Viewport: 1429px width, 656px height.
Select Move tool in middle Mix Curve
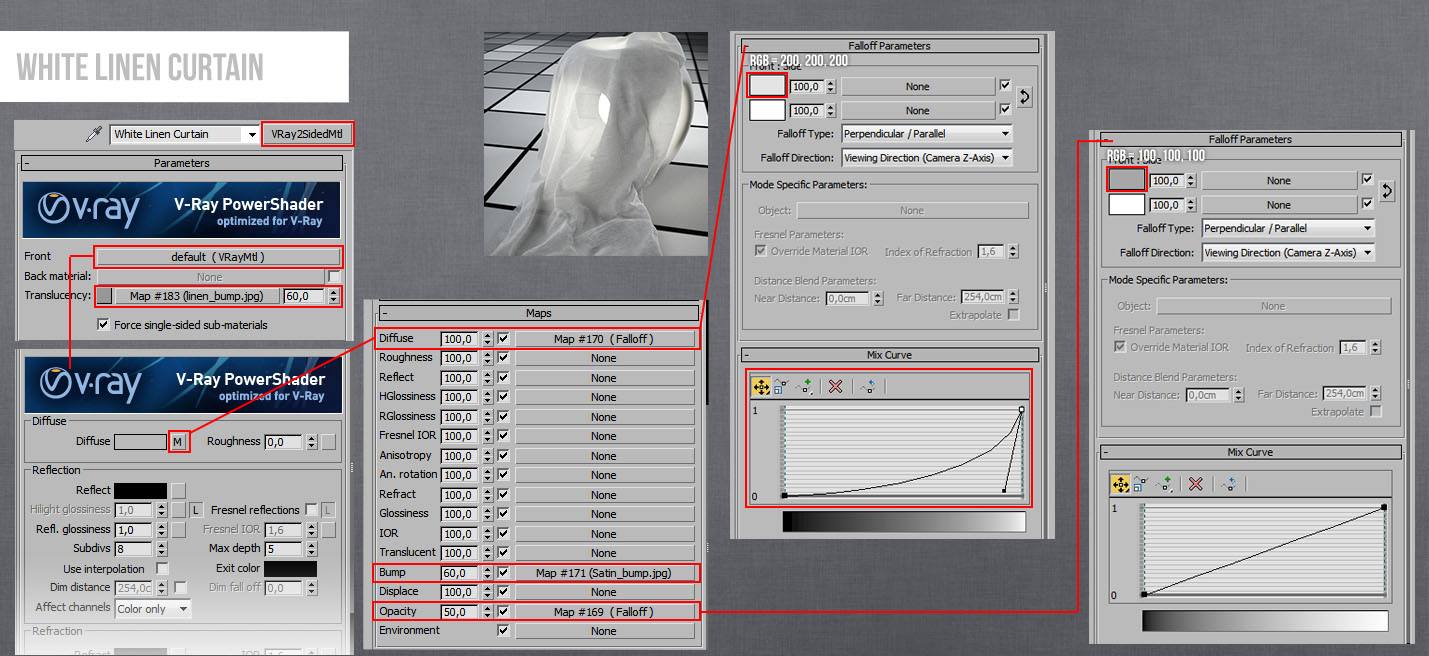coord(760,386)
